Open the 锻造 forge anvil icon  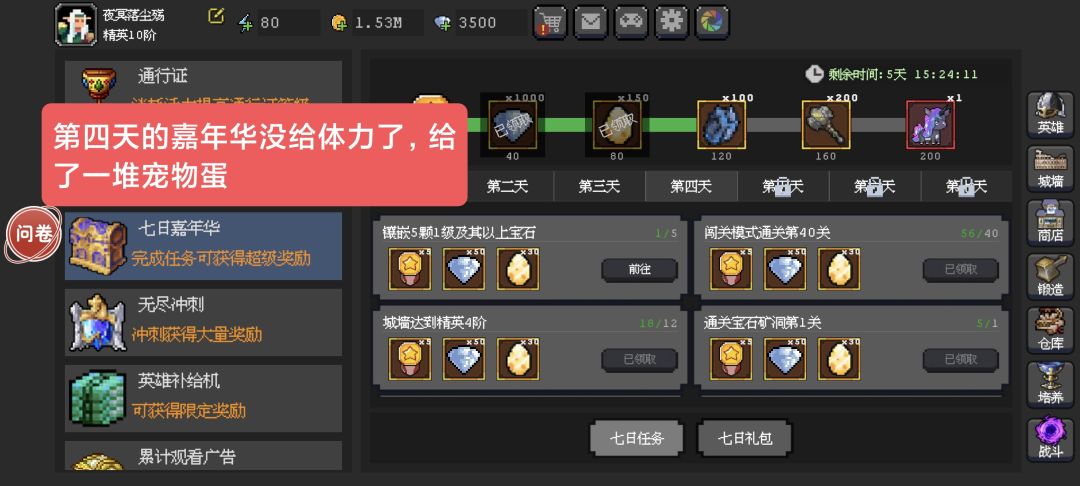(x=1050, y=275)
